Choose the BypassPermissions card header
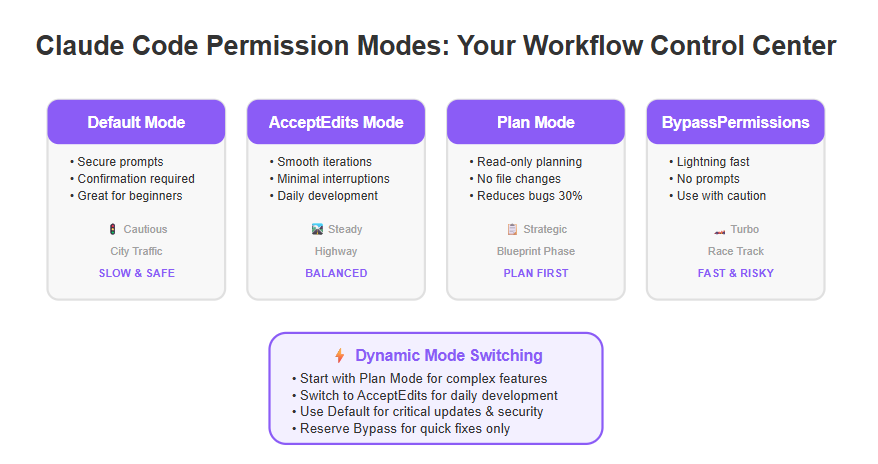This screenshot has height=464, width=878. coord(736,122)
